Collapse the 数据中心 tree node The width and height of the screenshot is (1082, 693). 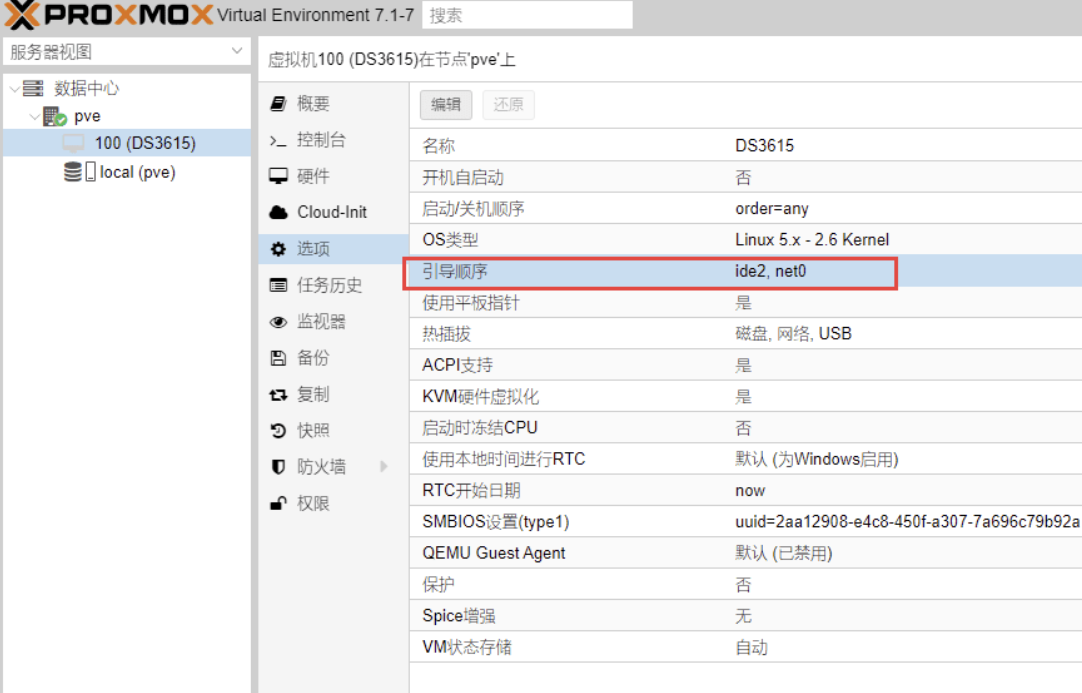click(x=14, y=89)
